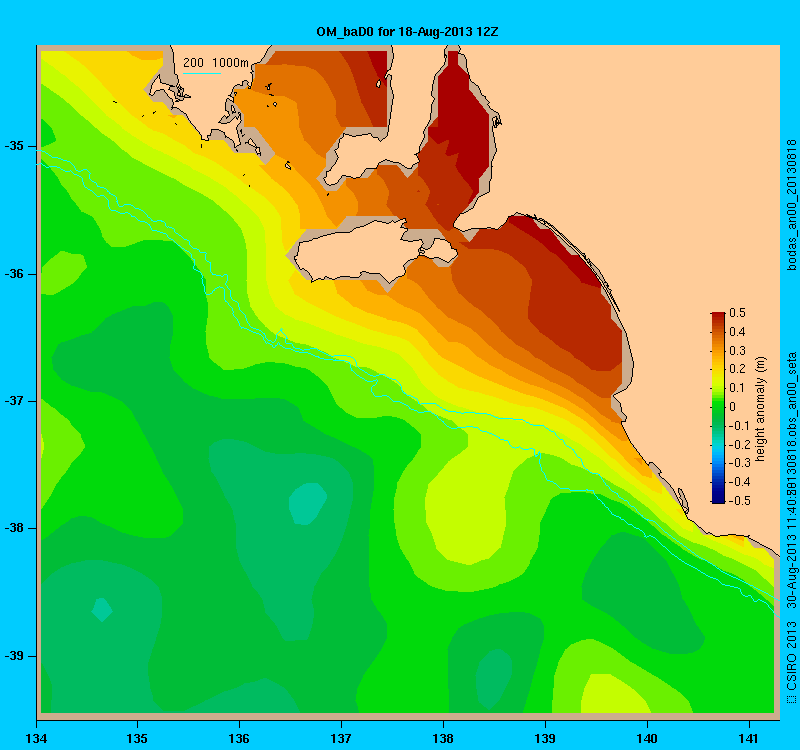
Task: Click the '200 1000m' contour legend label
Action: 216,63
